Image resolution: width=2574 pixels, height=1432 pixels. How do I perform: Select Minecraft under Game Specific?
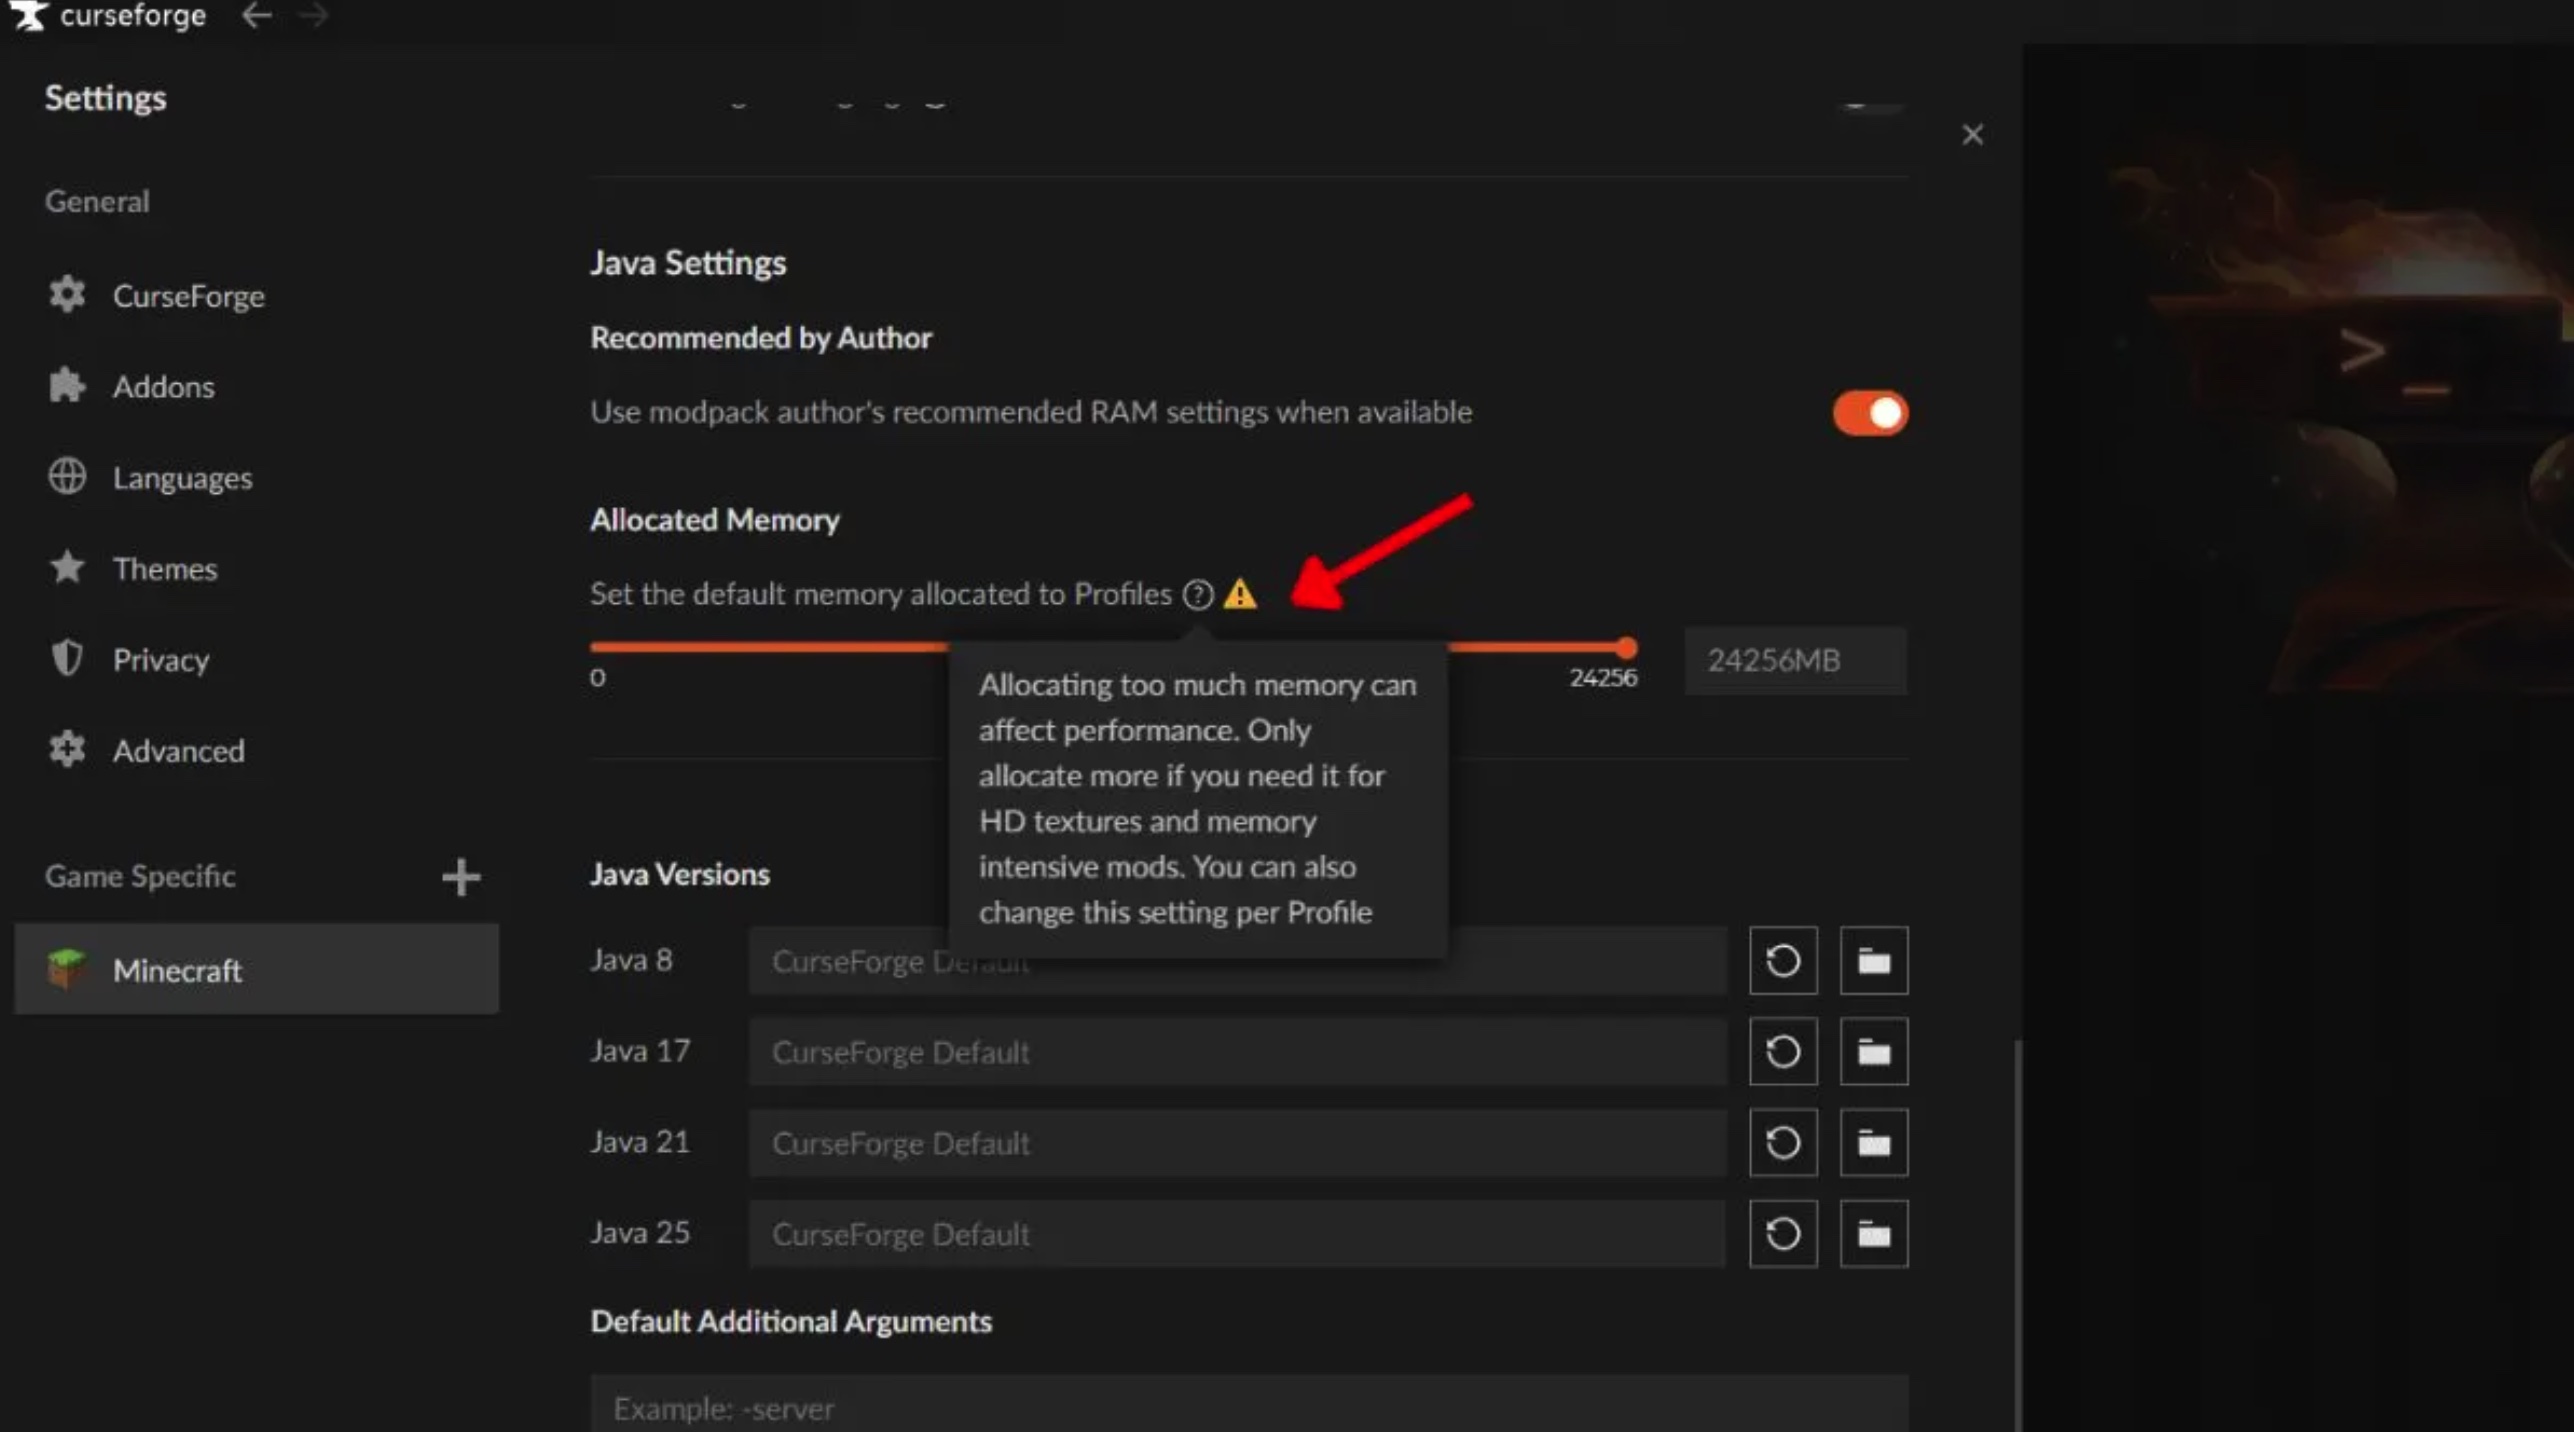tap(257, 969)
